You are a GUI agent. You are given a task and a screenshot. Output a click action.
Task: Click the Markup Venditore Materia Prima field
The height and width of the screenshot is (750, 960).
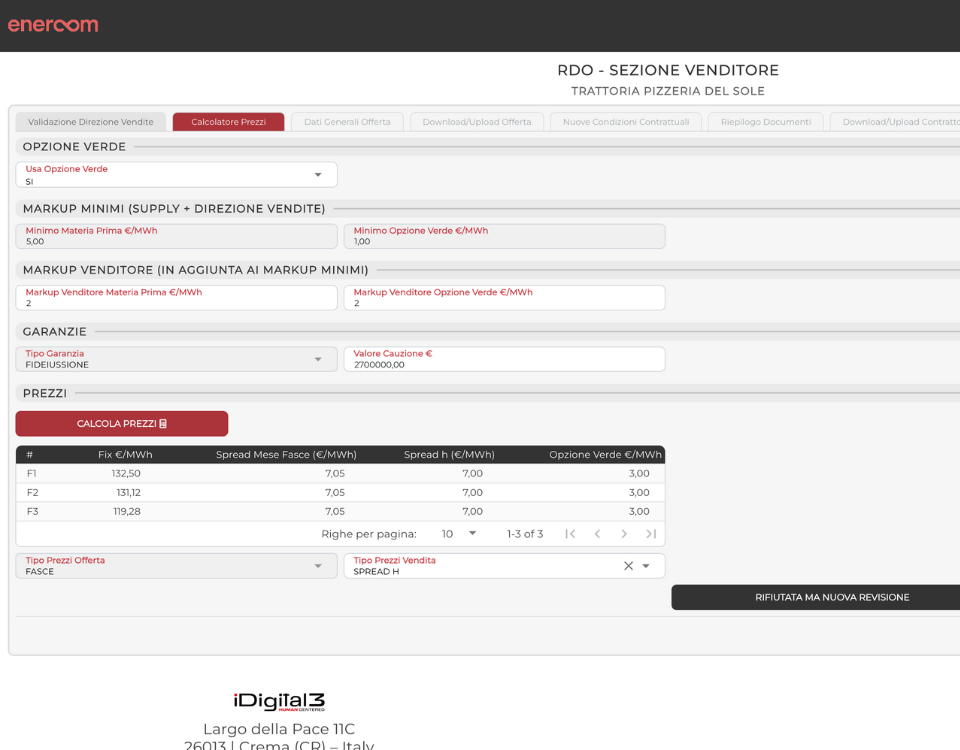[176, 298]
